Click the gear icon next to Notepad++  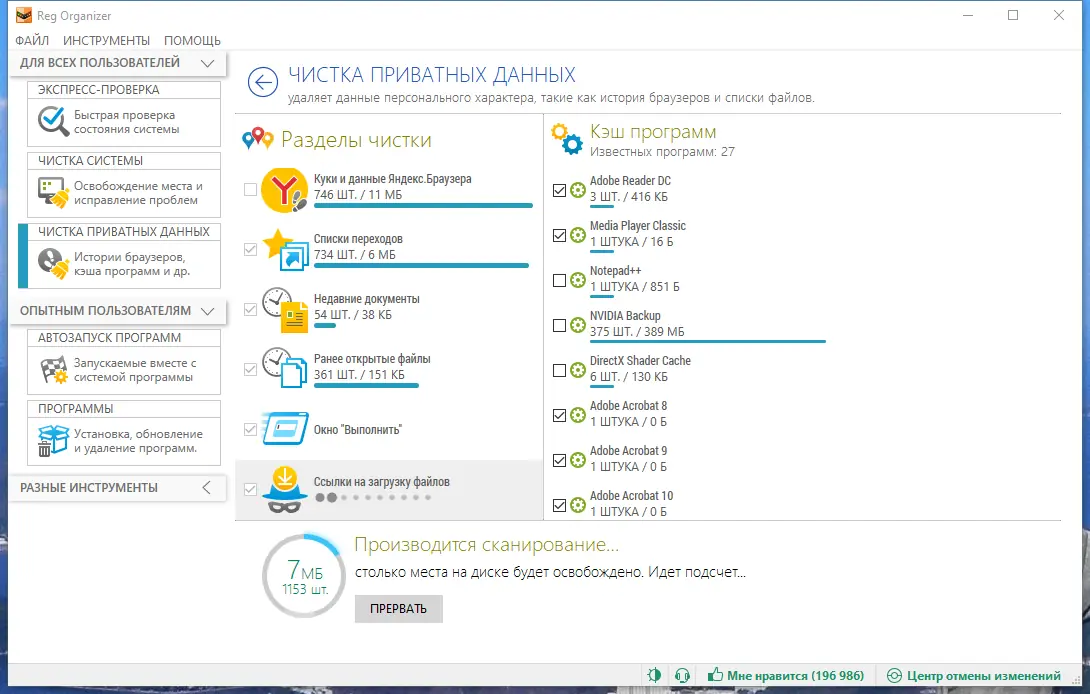click(x=578, y=280)
